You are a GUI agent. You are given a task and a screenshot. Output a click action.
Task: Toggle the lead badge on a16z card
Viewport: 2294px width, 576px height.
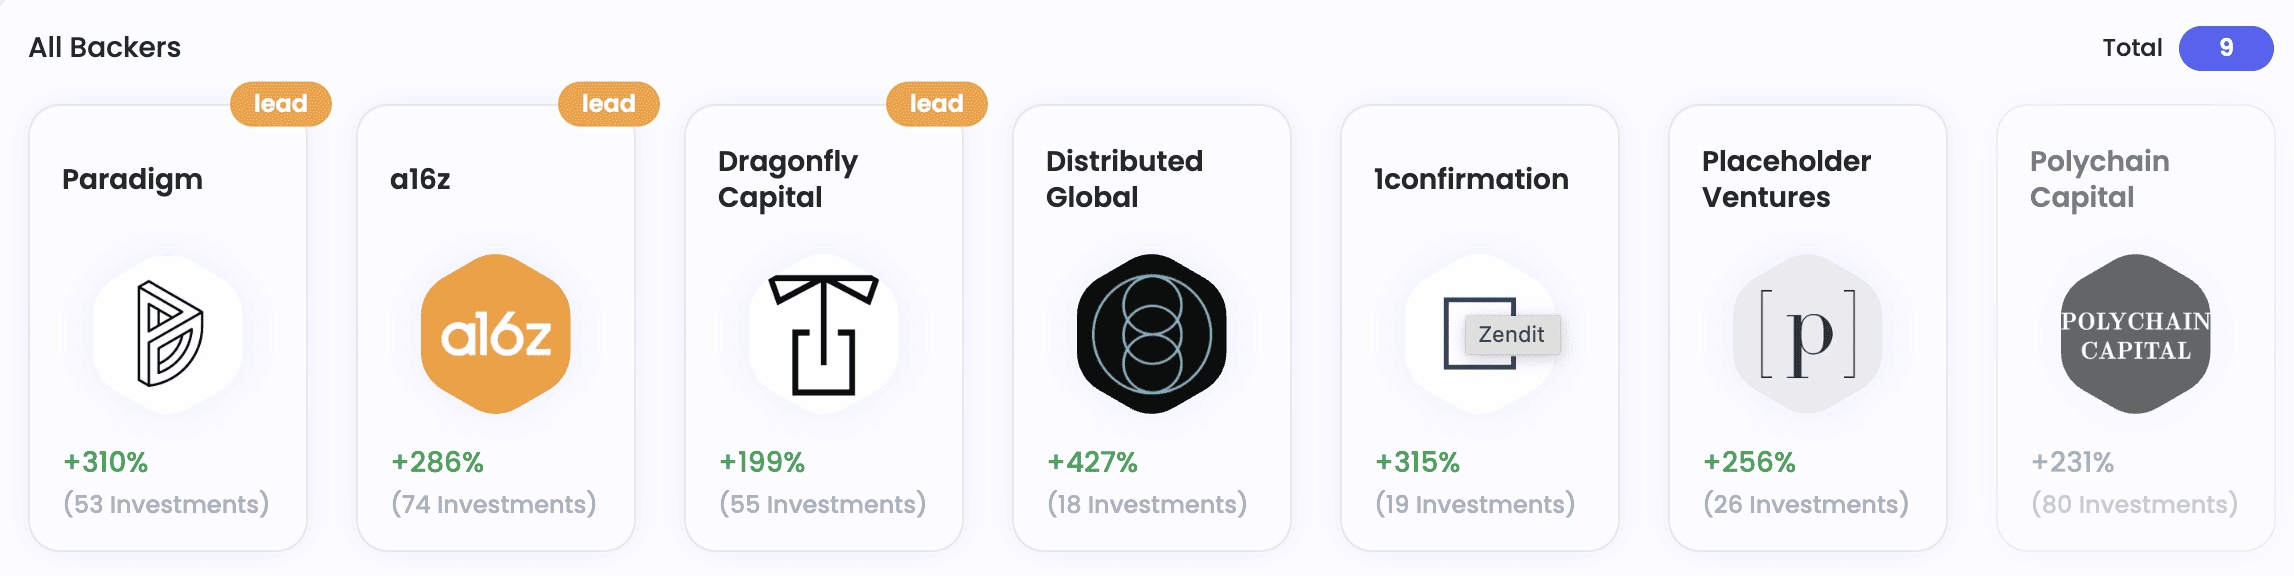pos(609,103)
